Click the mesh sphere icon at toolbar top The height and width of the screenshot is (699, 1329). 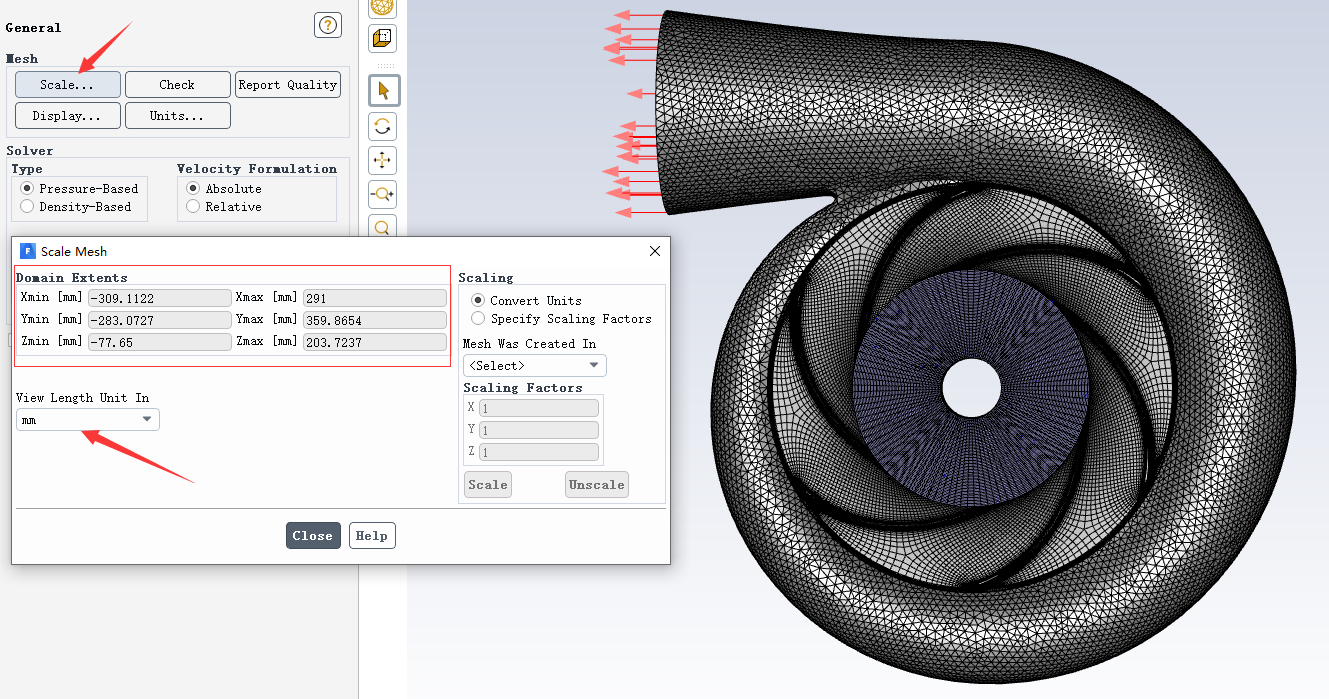click(382, 7)
